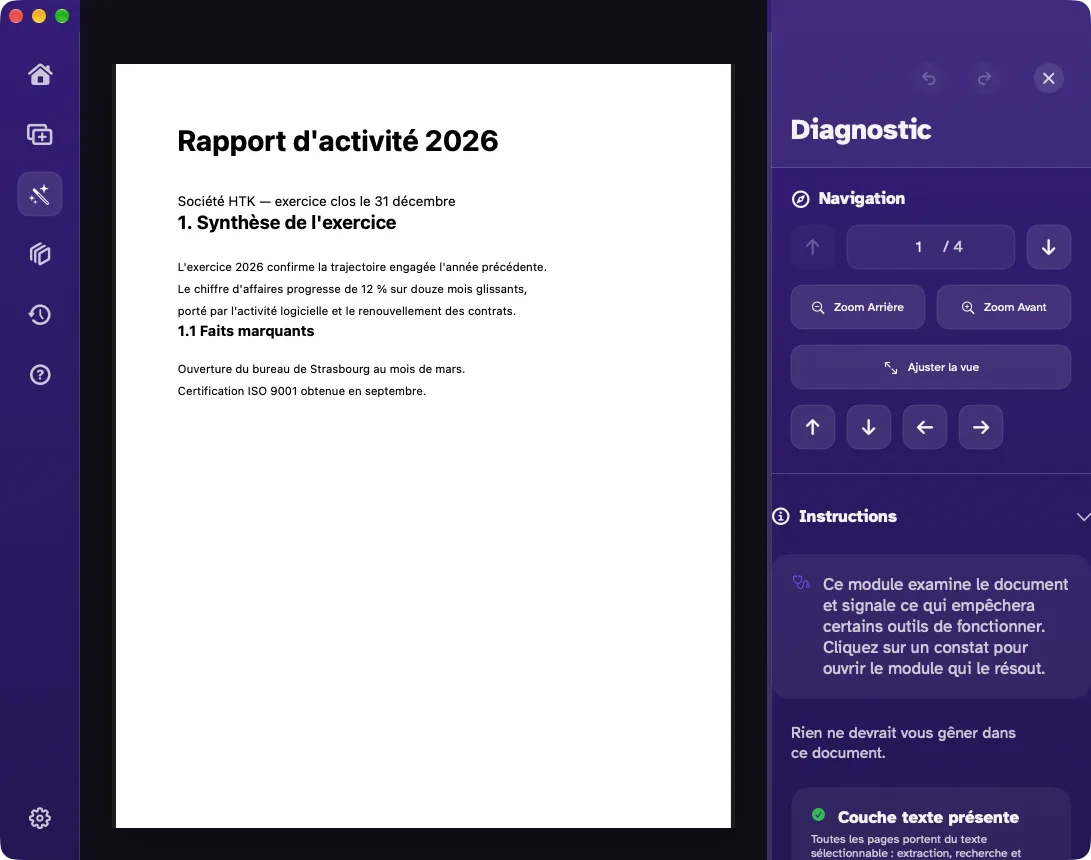The height and width of the screenshot is (860, 1091).
Task: Click the '/ 4' total pages text
Action: pyautogui.click(x=953, y=247)
